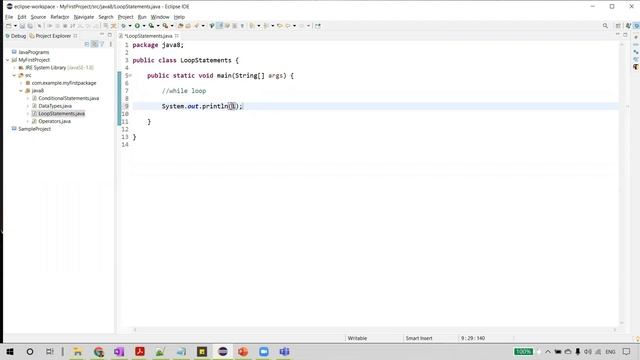Select the LoopStatements.java editor tab
The width and height of the screenshot is (640, 360).
tap(149, 36)
